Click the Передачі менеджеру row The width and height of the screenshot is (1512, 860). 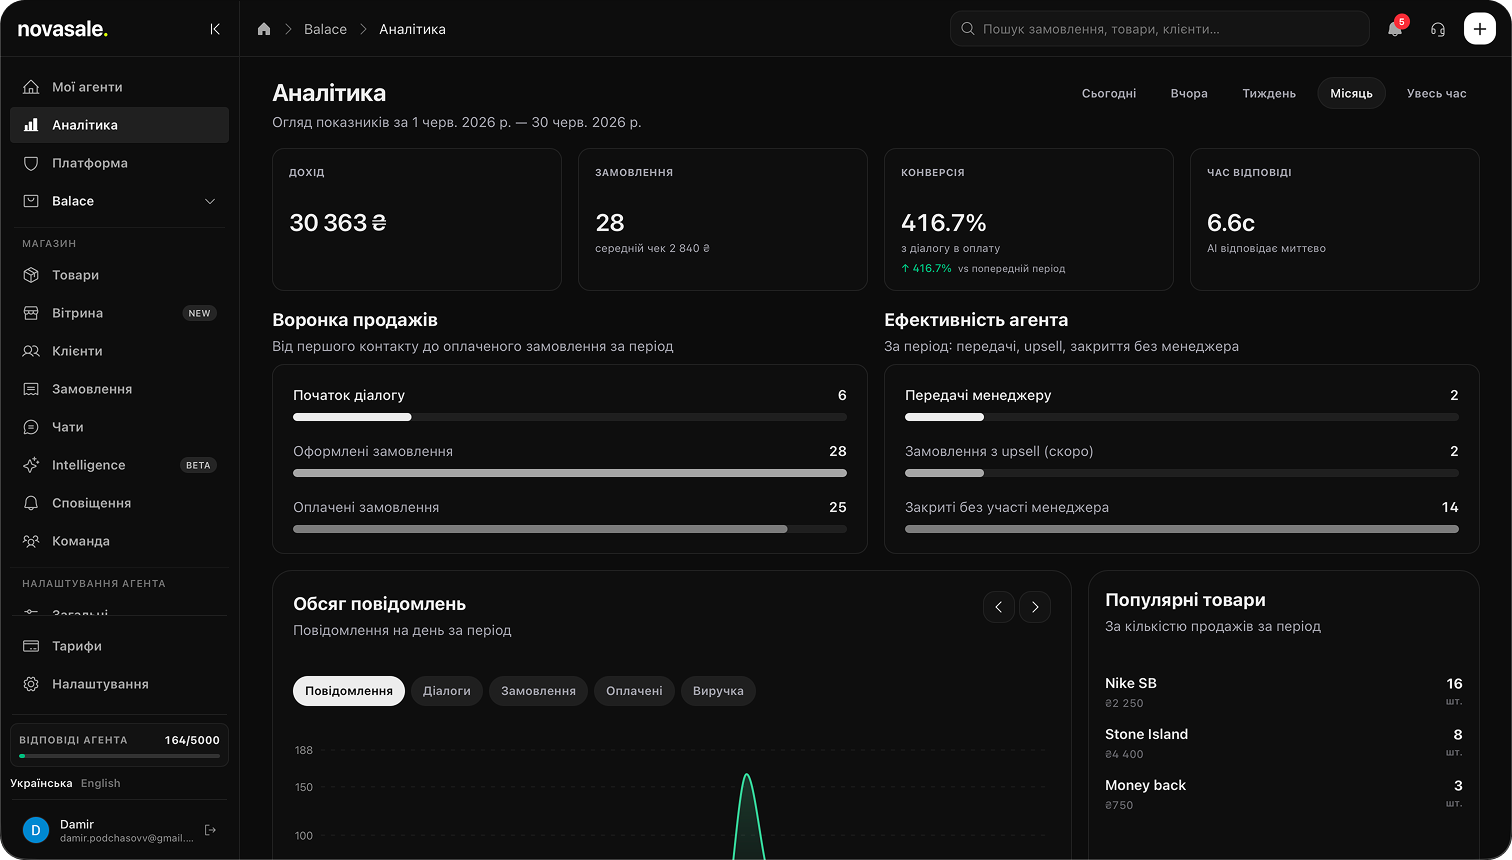(1181, 405)
